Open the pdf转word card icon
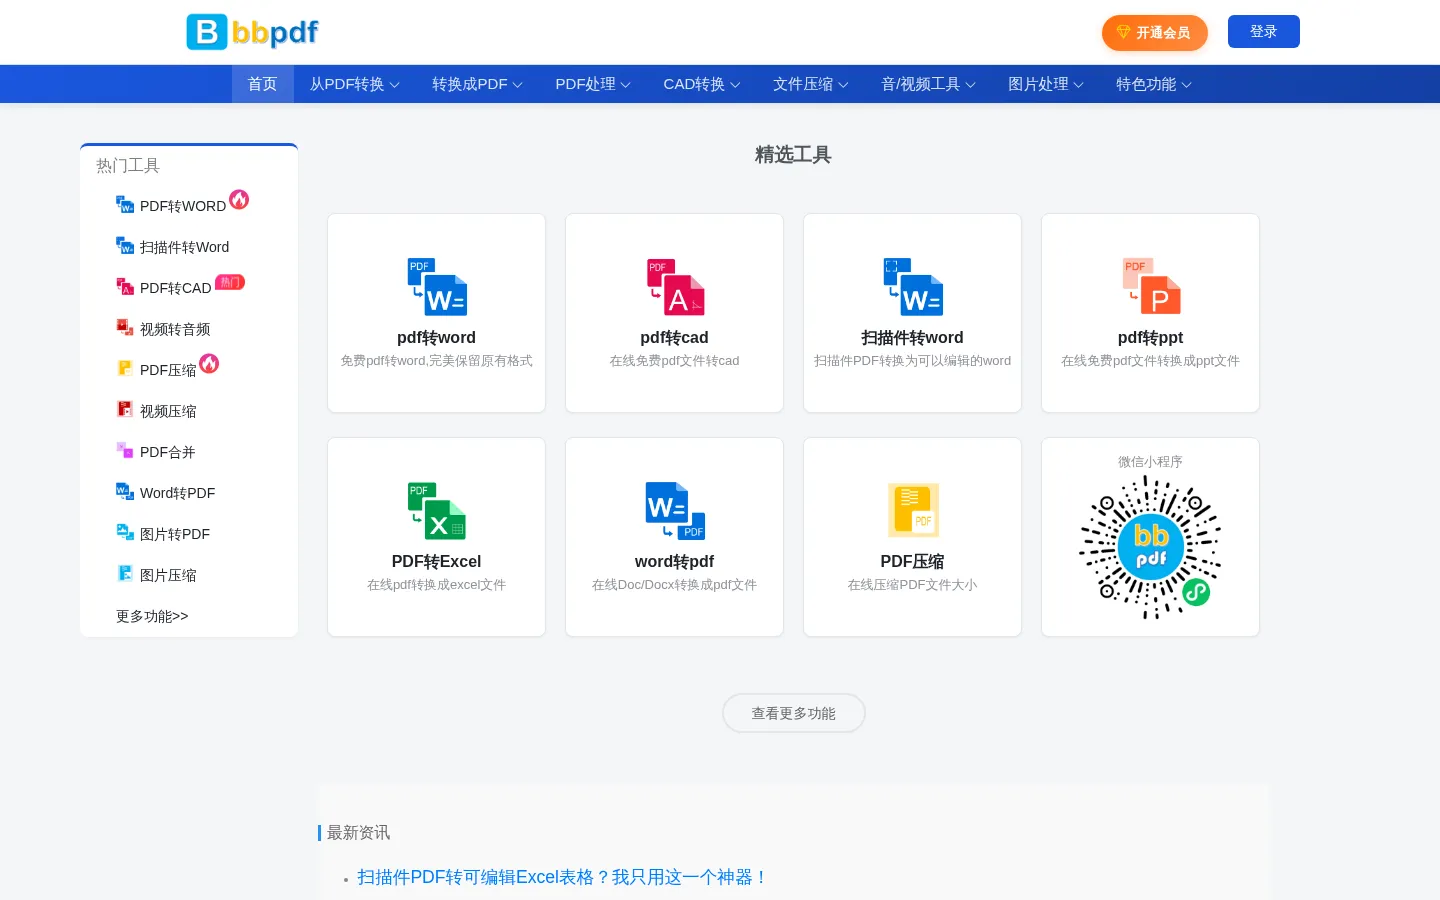 pyautogui.click(x=437, y=287)
